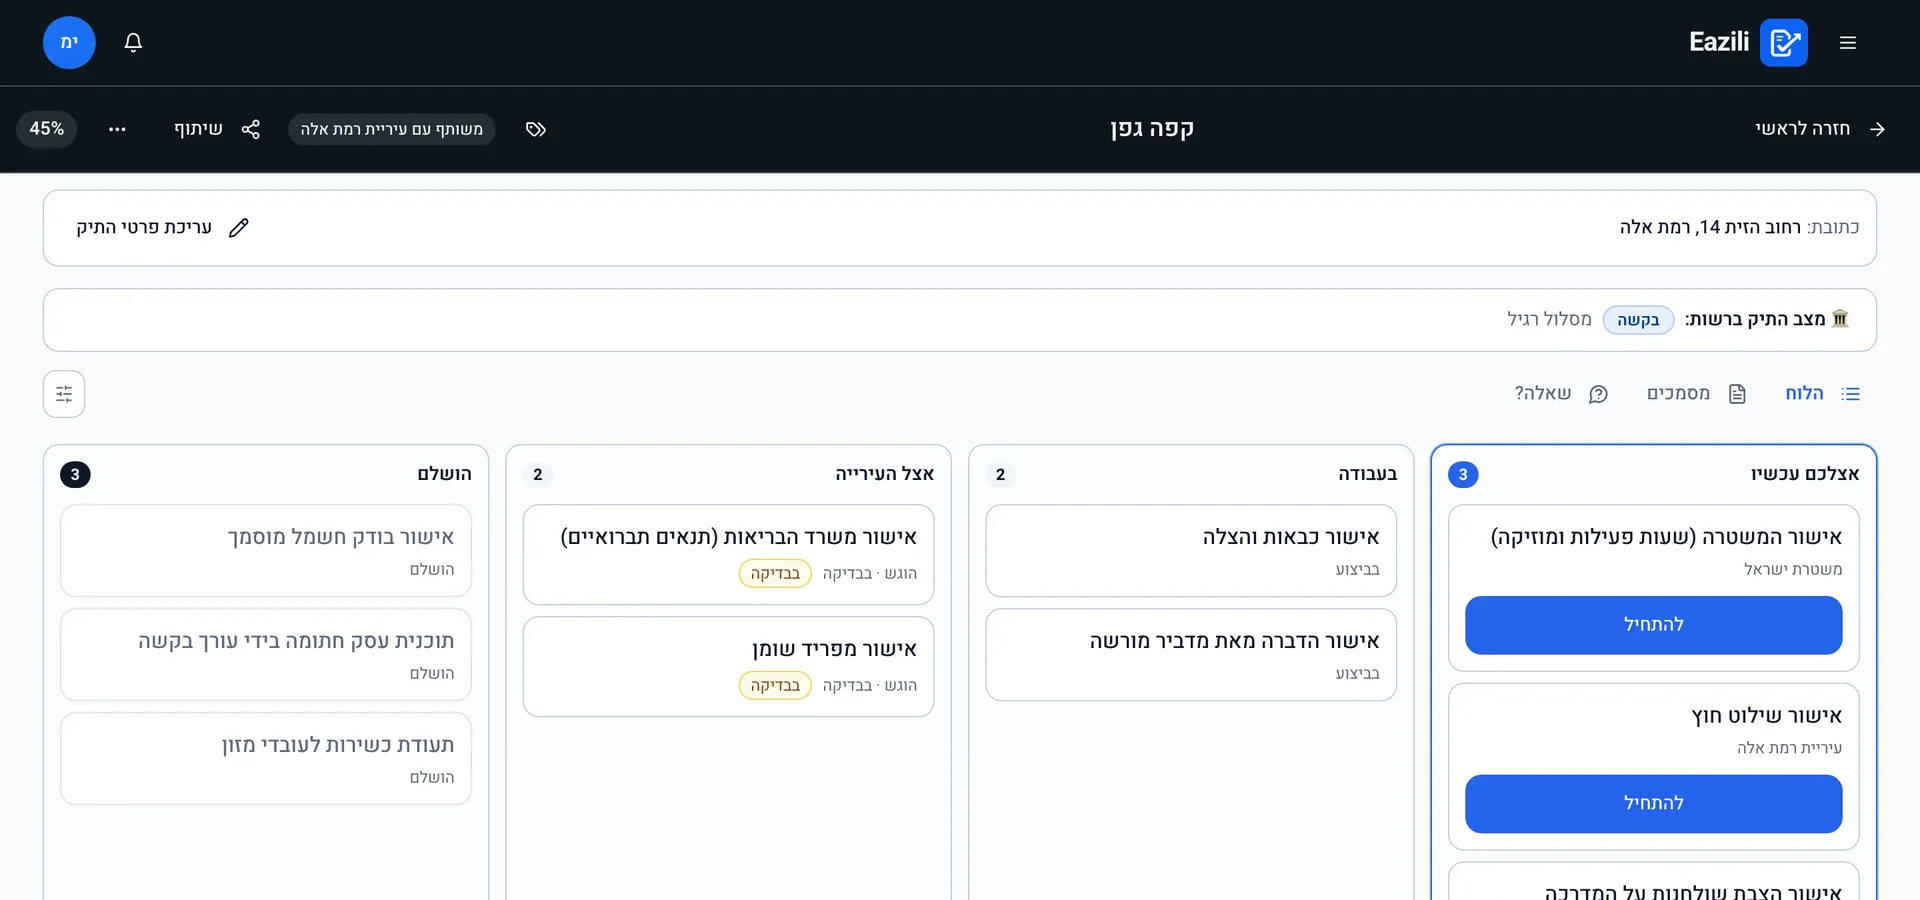Screen dimensions: 1920x900
Task: Click the בקשה status pill
Action: pos(1638,320)
